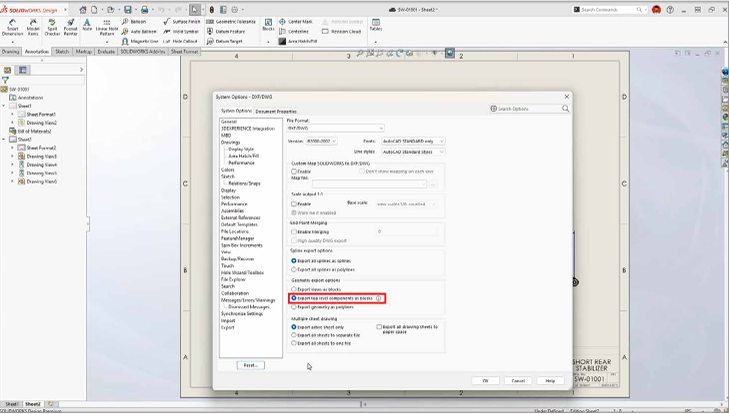729x414 pixels.
Task: Click the Search Options field
Action: point(530,109)
